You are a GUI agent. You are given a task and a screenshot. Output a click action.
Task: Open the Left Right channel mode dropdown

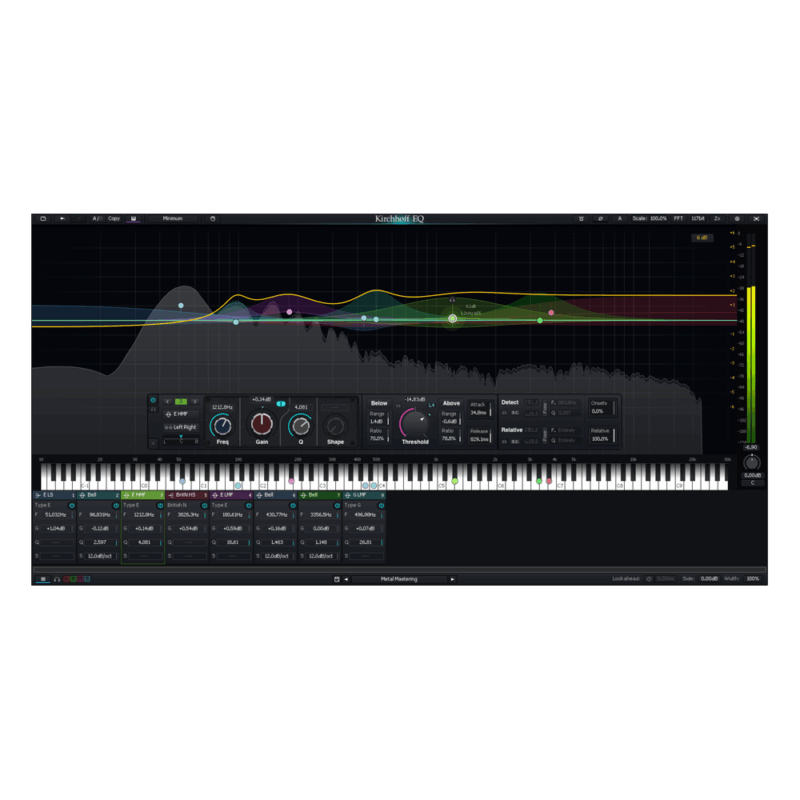181,428
